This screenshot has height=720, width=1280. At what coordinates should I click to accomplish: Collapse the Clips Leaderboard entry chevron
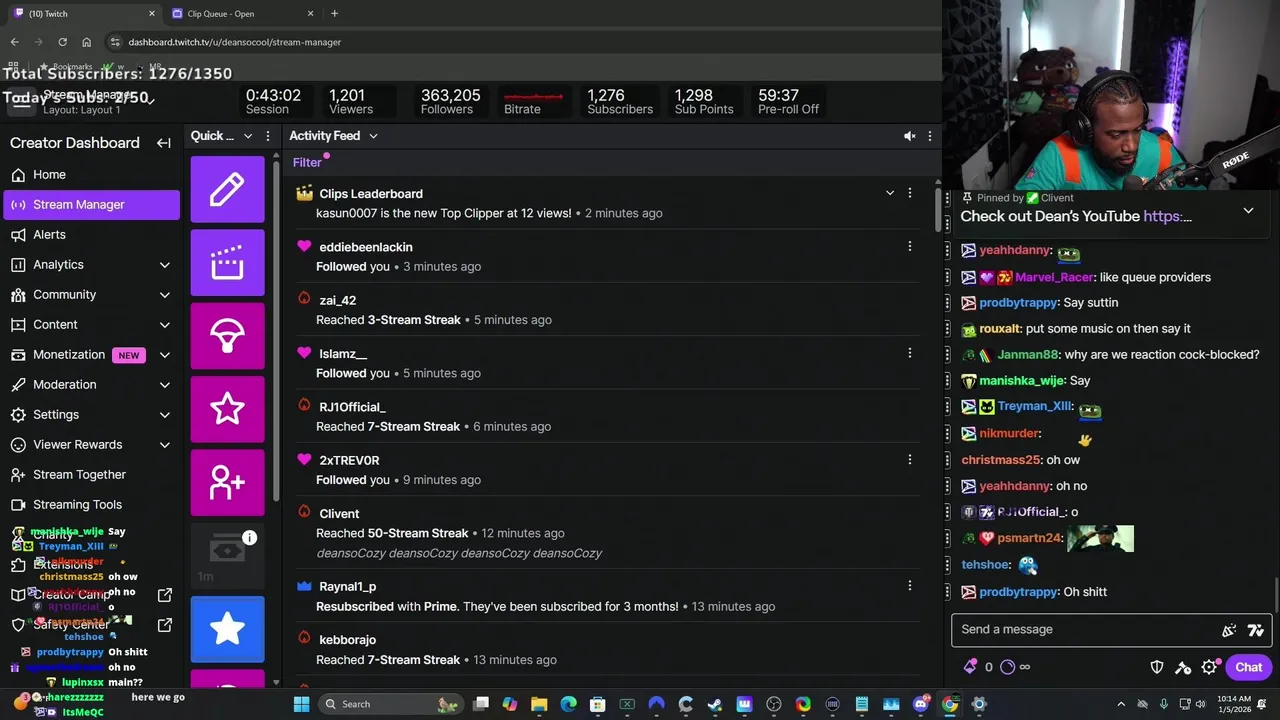tap(889, 193)
